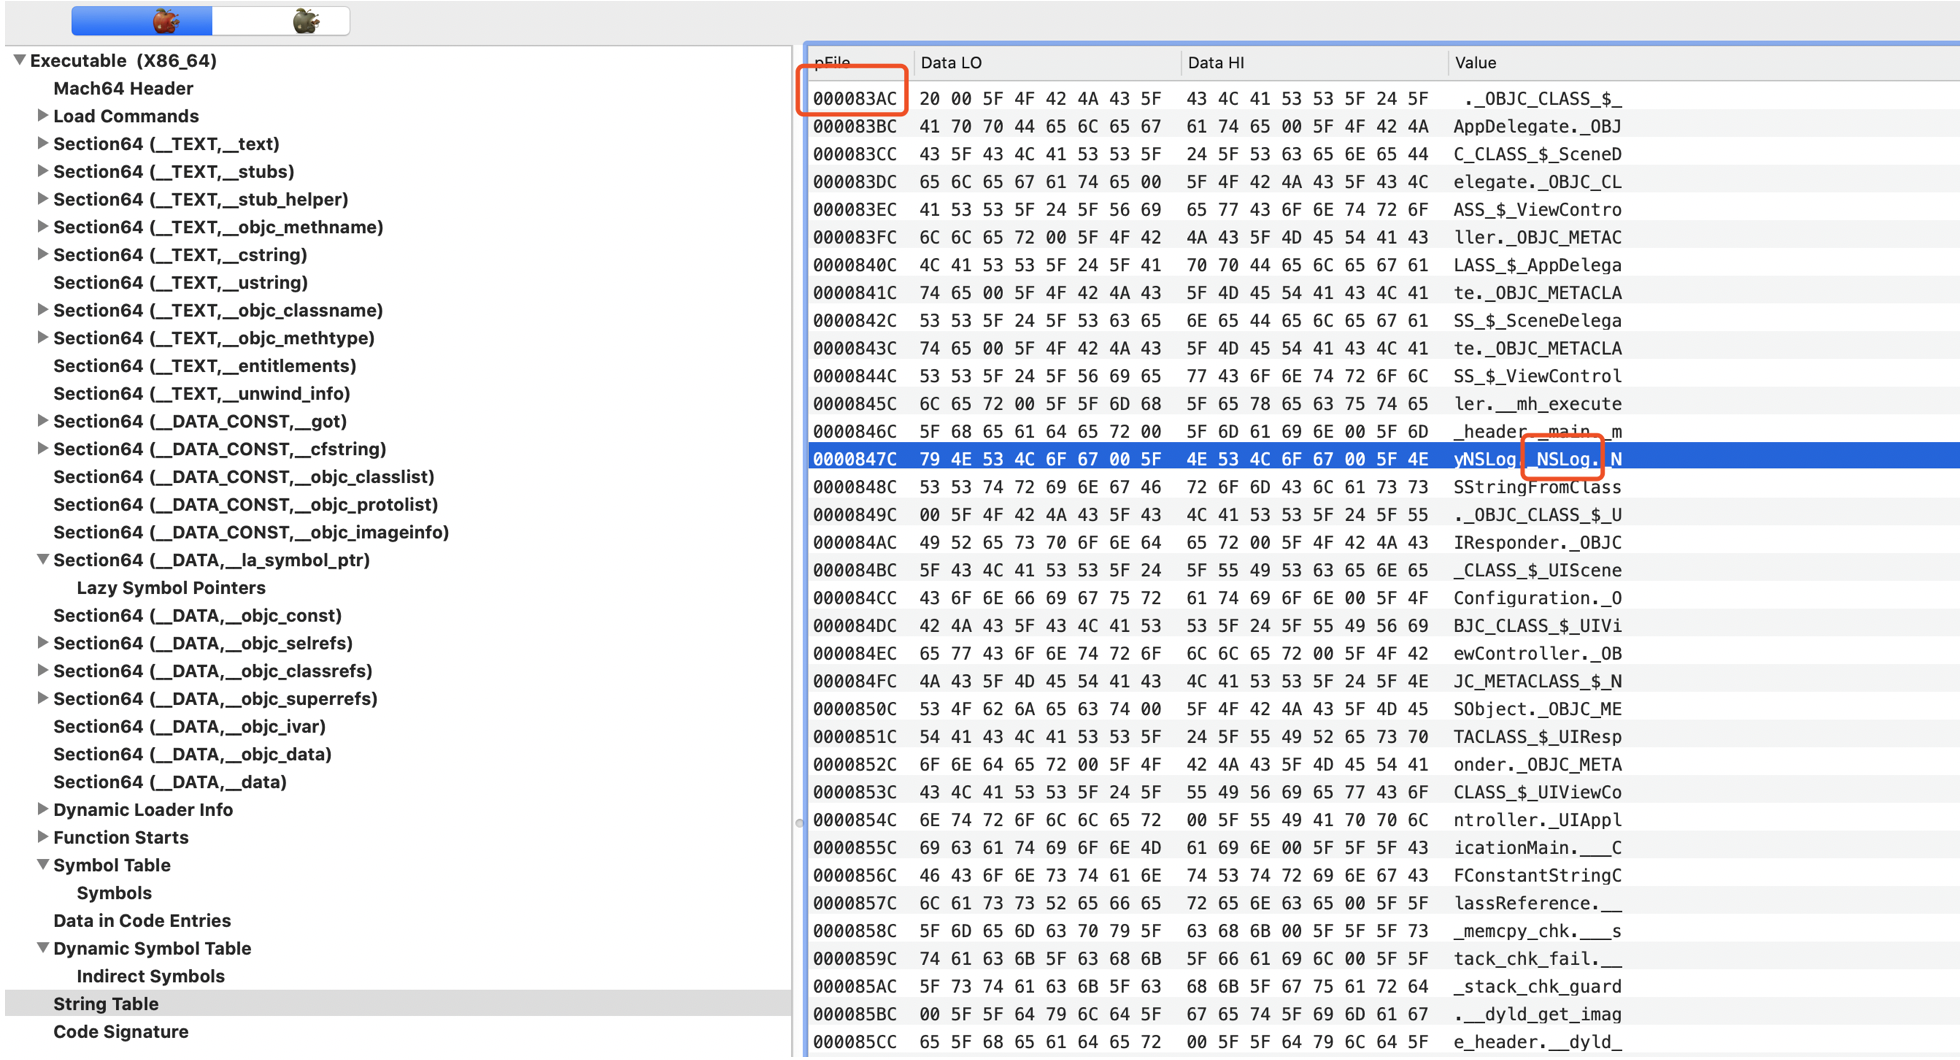
Task: Expand Section64 (__TEXT,__objc_methname) triangle
Action: (x=42, y=227)
